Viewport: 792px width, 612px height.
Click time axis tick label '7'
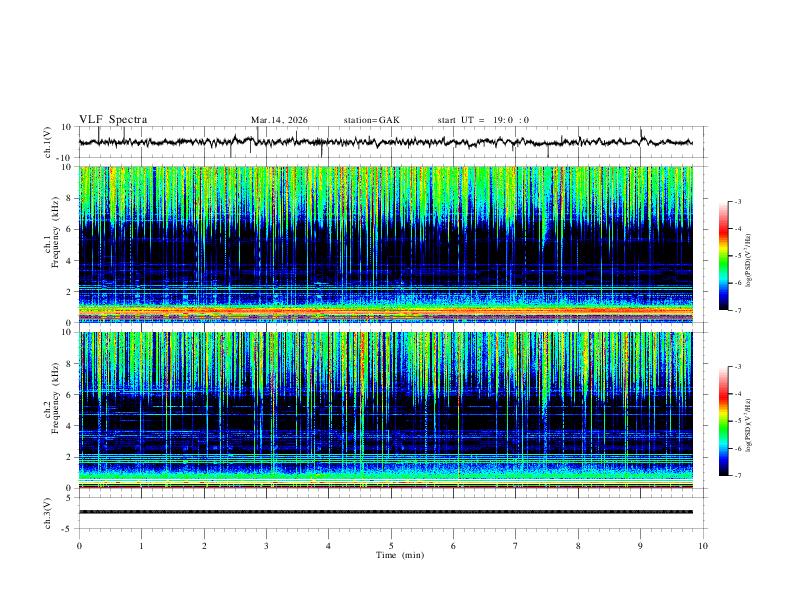click(x=516, y=546)
